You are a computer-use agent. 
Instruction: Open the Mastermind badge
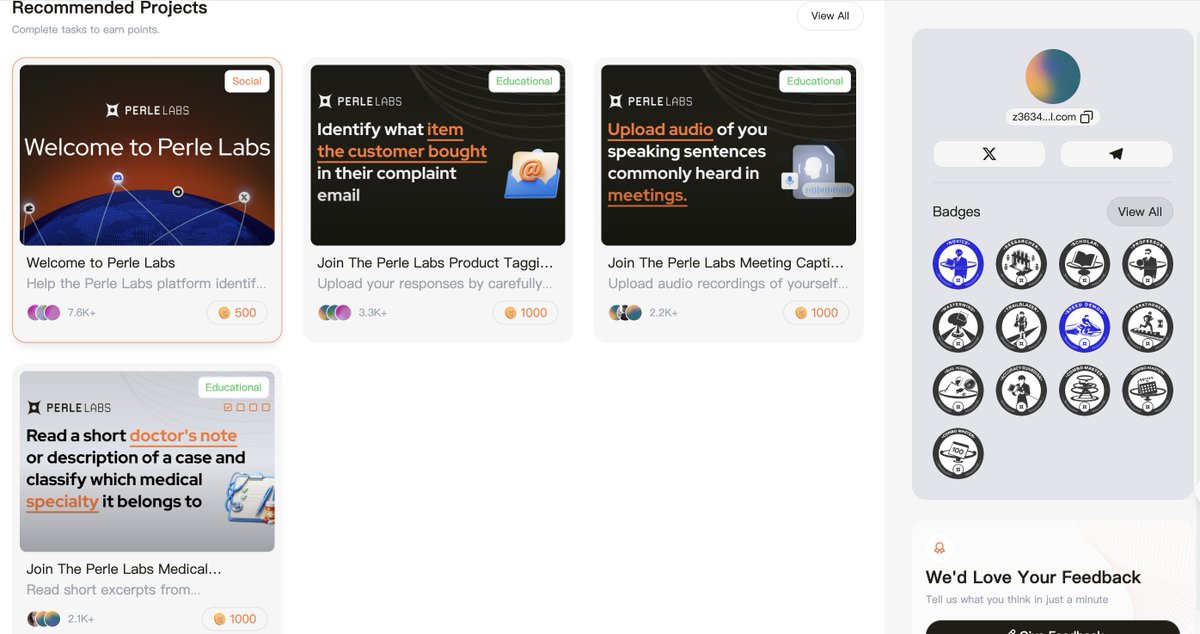[x=958, y=327]
